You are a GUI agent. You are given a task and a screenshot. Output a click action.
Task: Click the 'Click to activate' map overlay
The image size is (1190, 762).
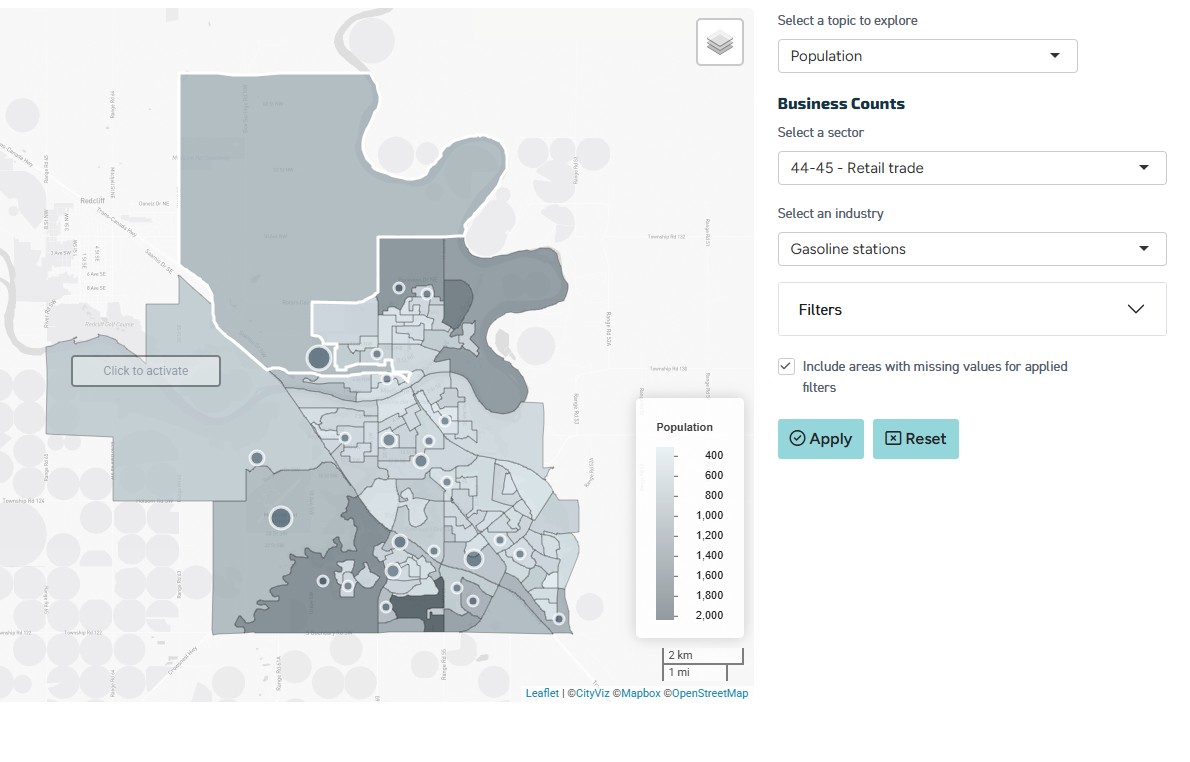(x=145, y=370)
